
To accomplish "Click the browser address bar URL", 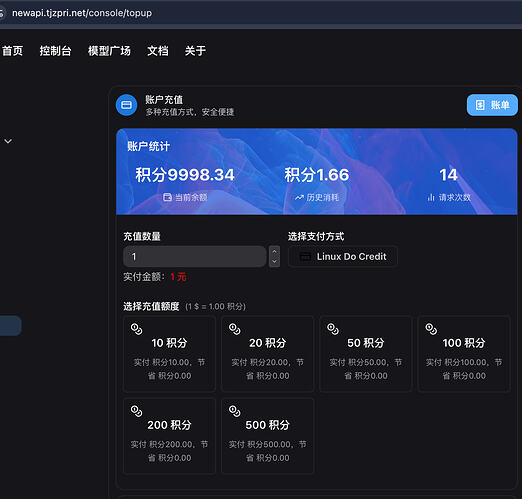I will click(x=82, y=13).
